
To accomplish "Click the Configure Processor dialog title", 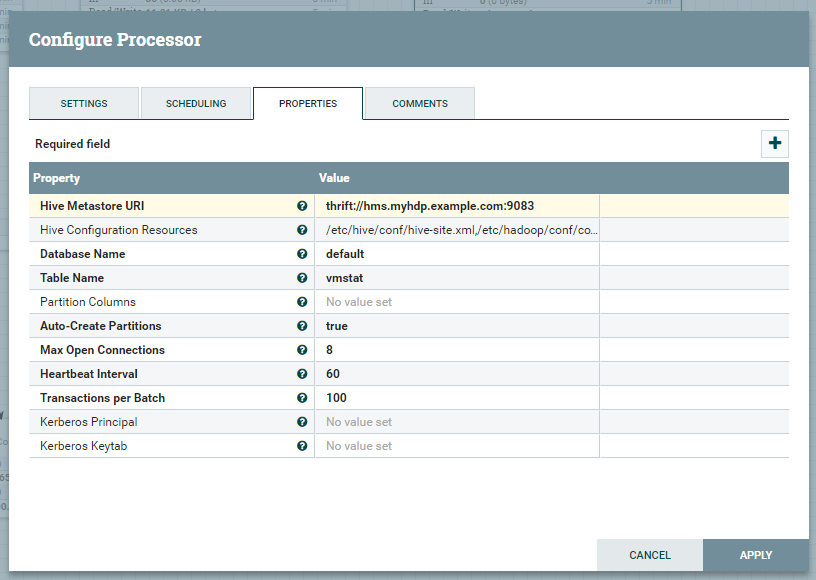I will [x=115, y=40].
